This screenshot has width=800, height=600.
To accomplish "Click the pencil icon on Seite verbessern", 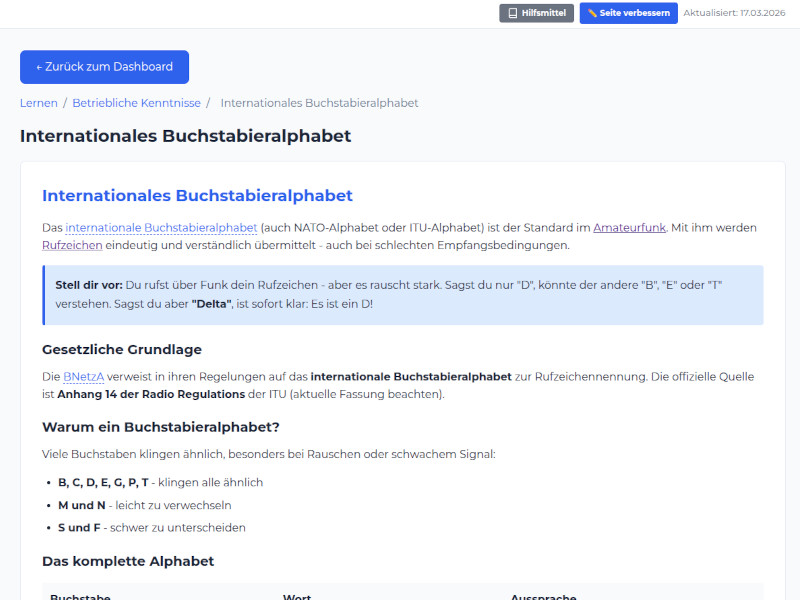I will [x=593, y=13].
